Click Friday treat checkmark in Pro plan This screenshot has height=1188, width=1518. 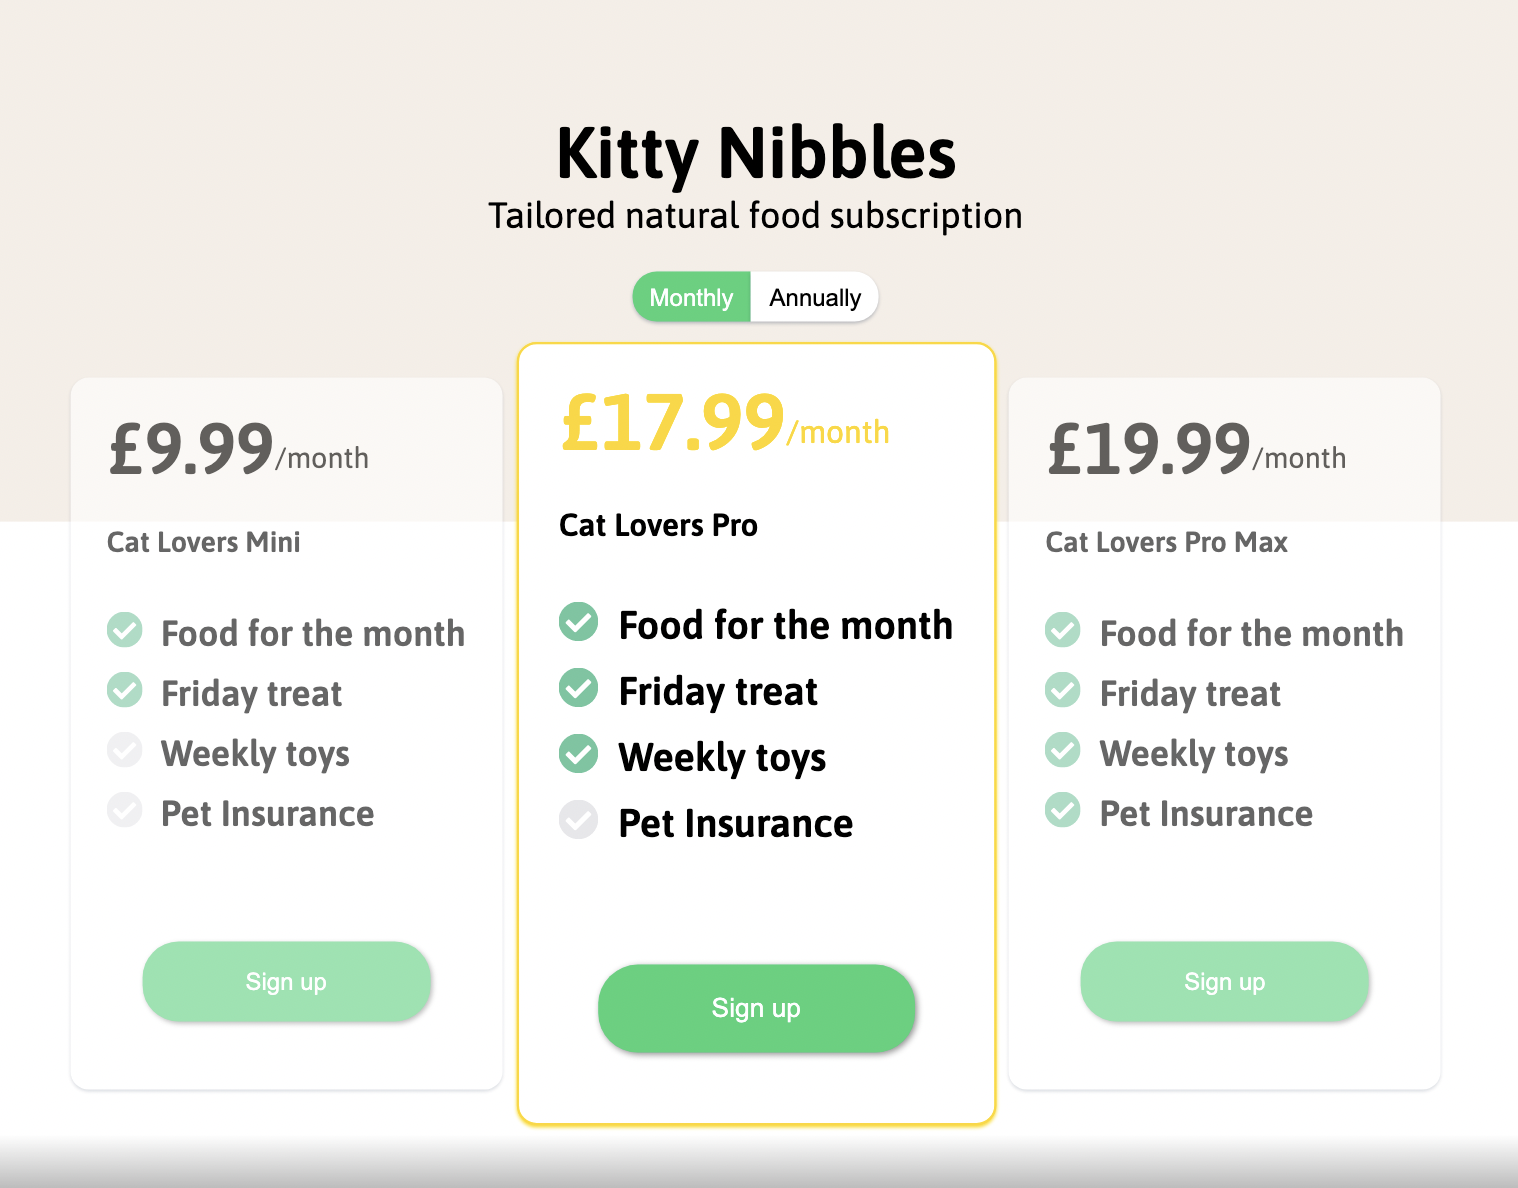tap(578, 688)
